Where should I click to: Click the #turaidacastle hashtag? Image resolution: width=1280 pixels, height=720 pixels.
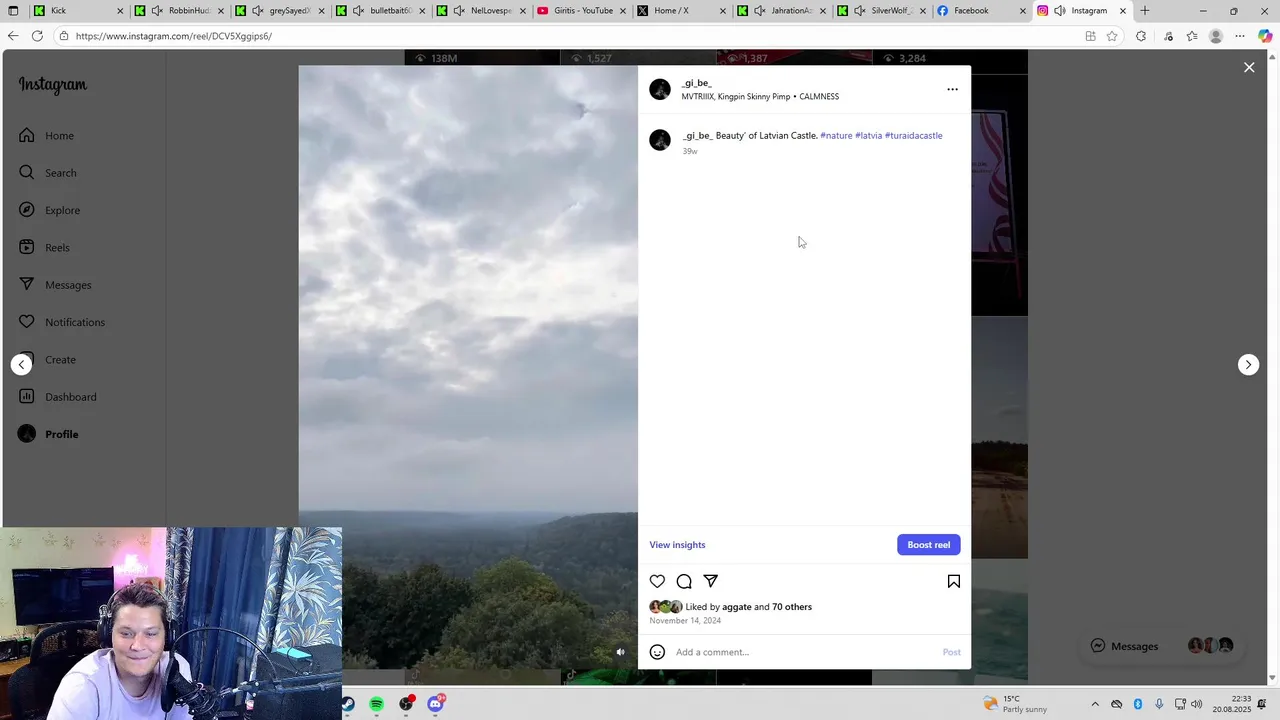pyautogui.click(x=913, y=135)
